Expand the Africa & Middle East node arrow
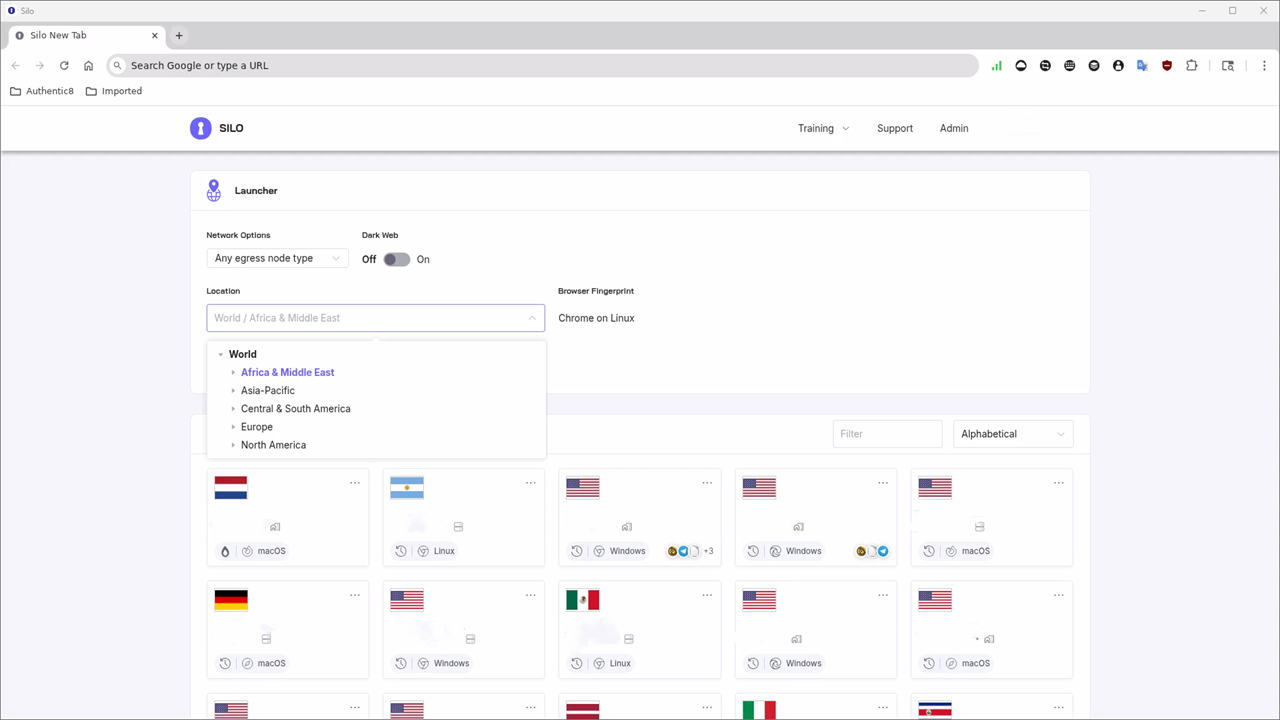Screen dimensions: 1280x720 click(x=233, y=372)
